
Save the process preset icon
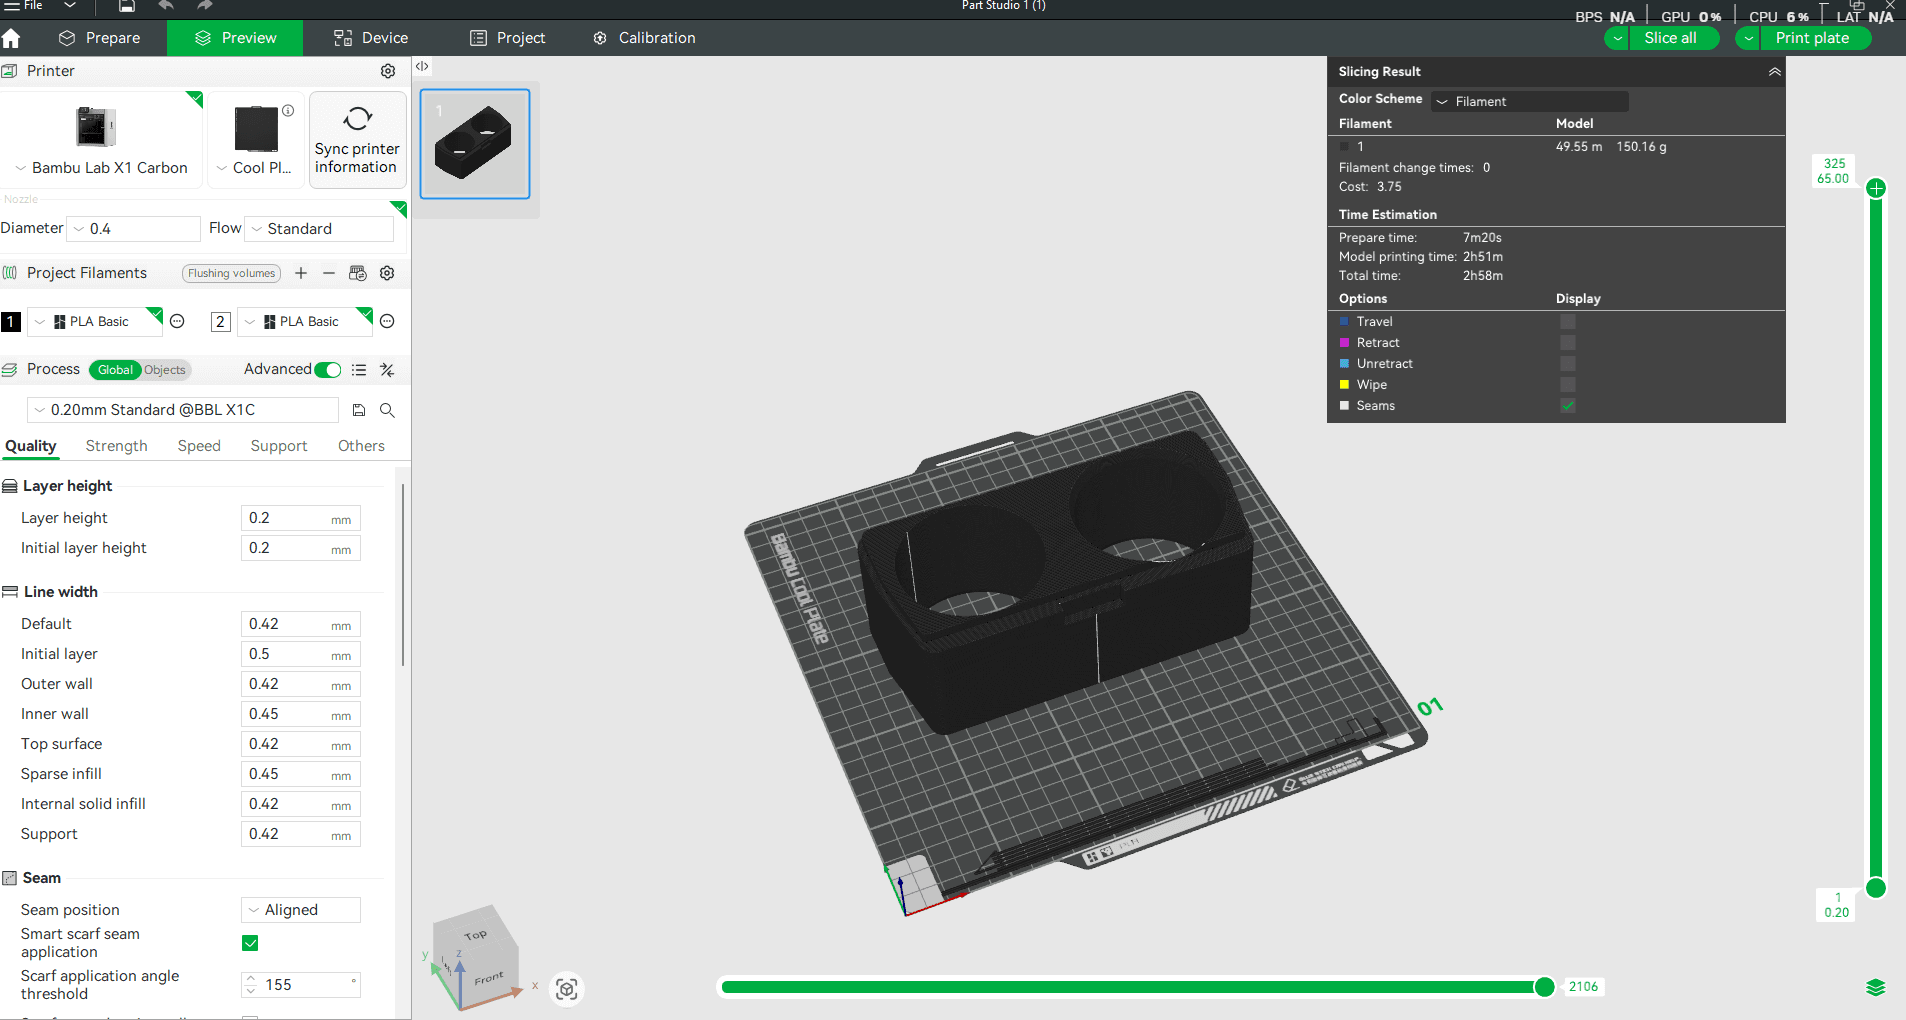(x=359, y=410)
